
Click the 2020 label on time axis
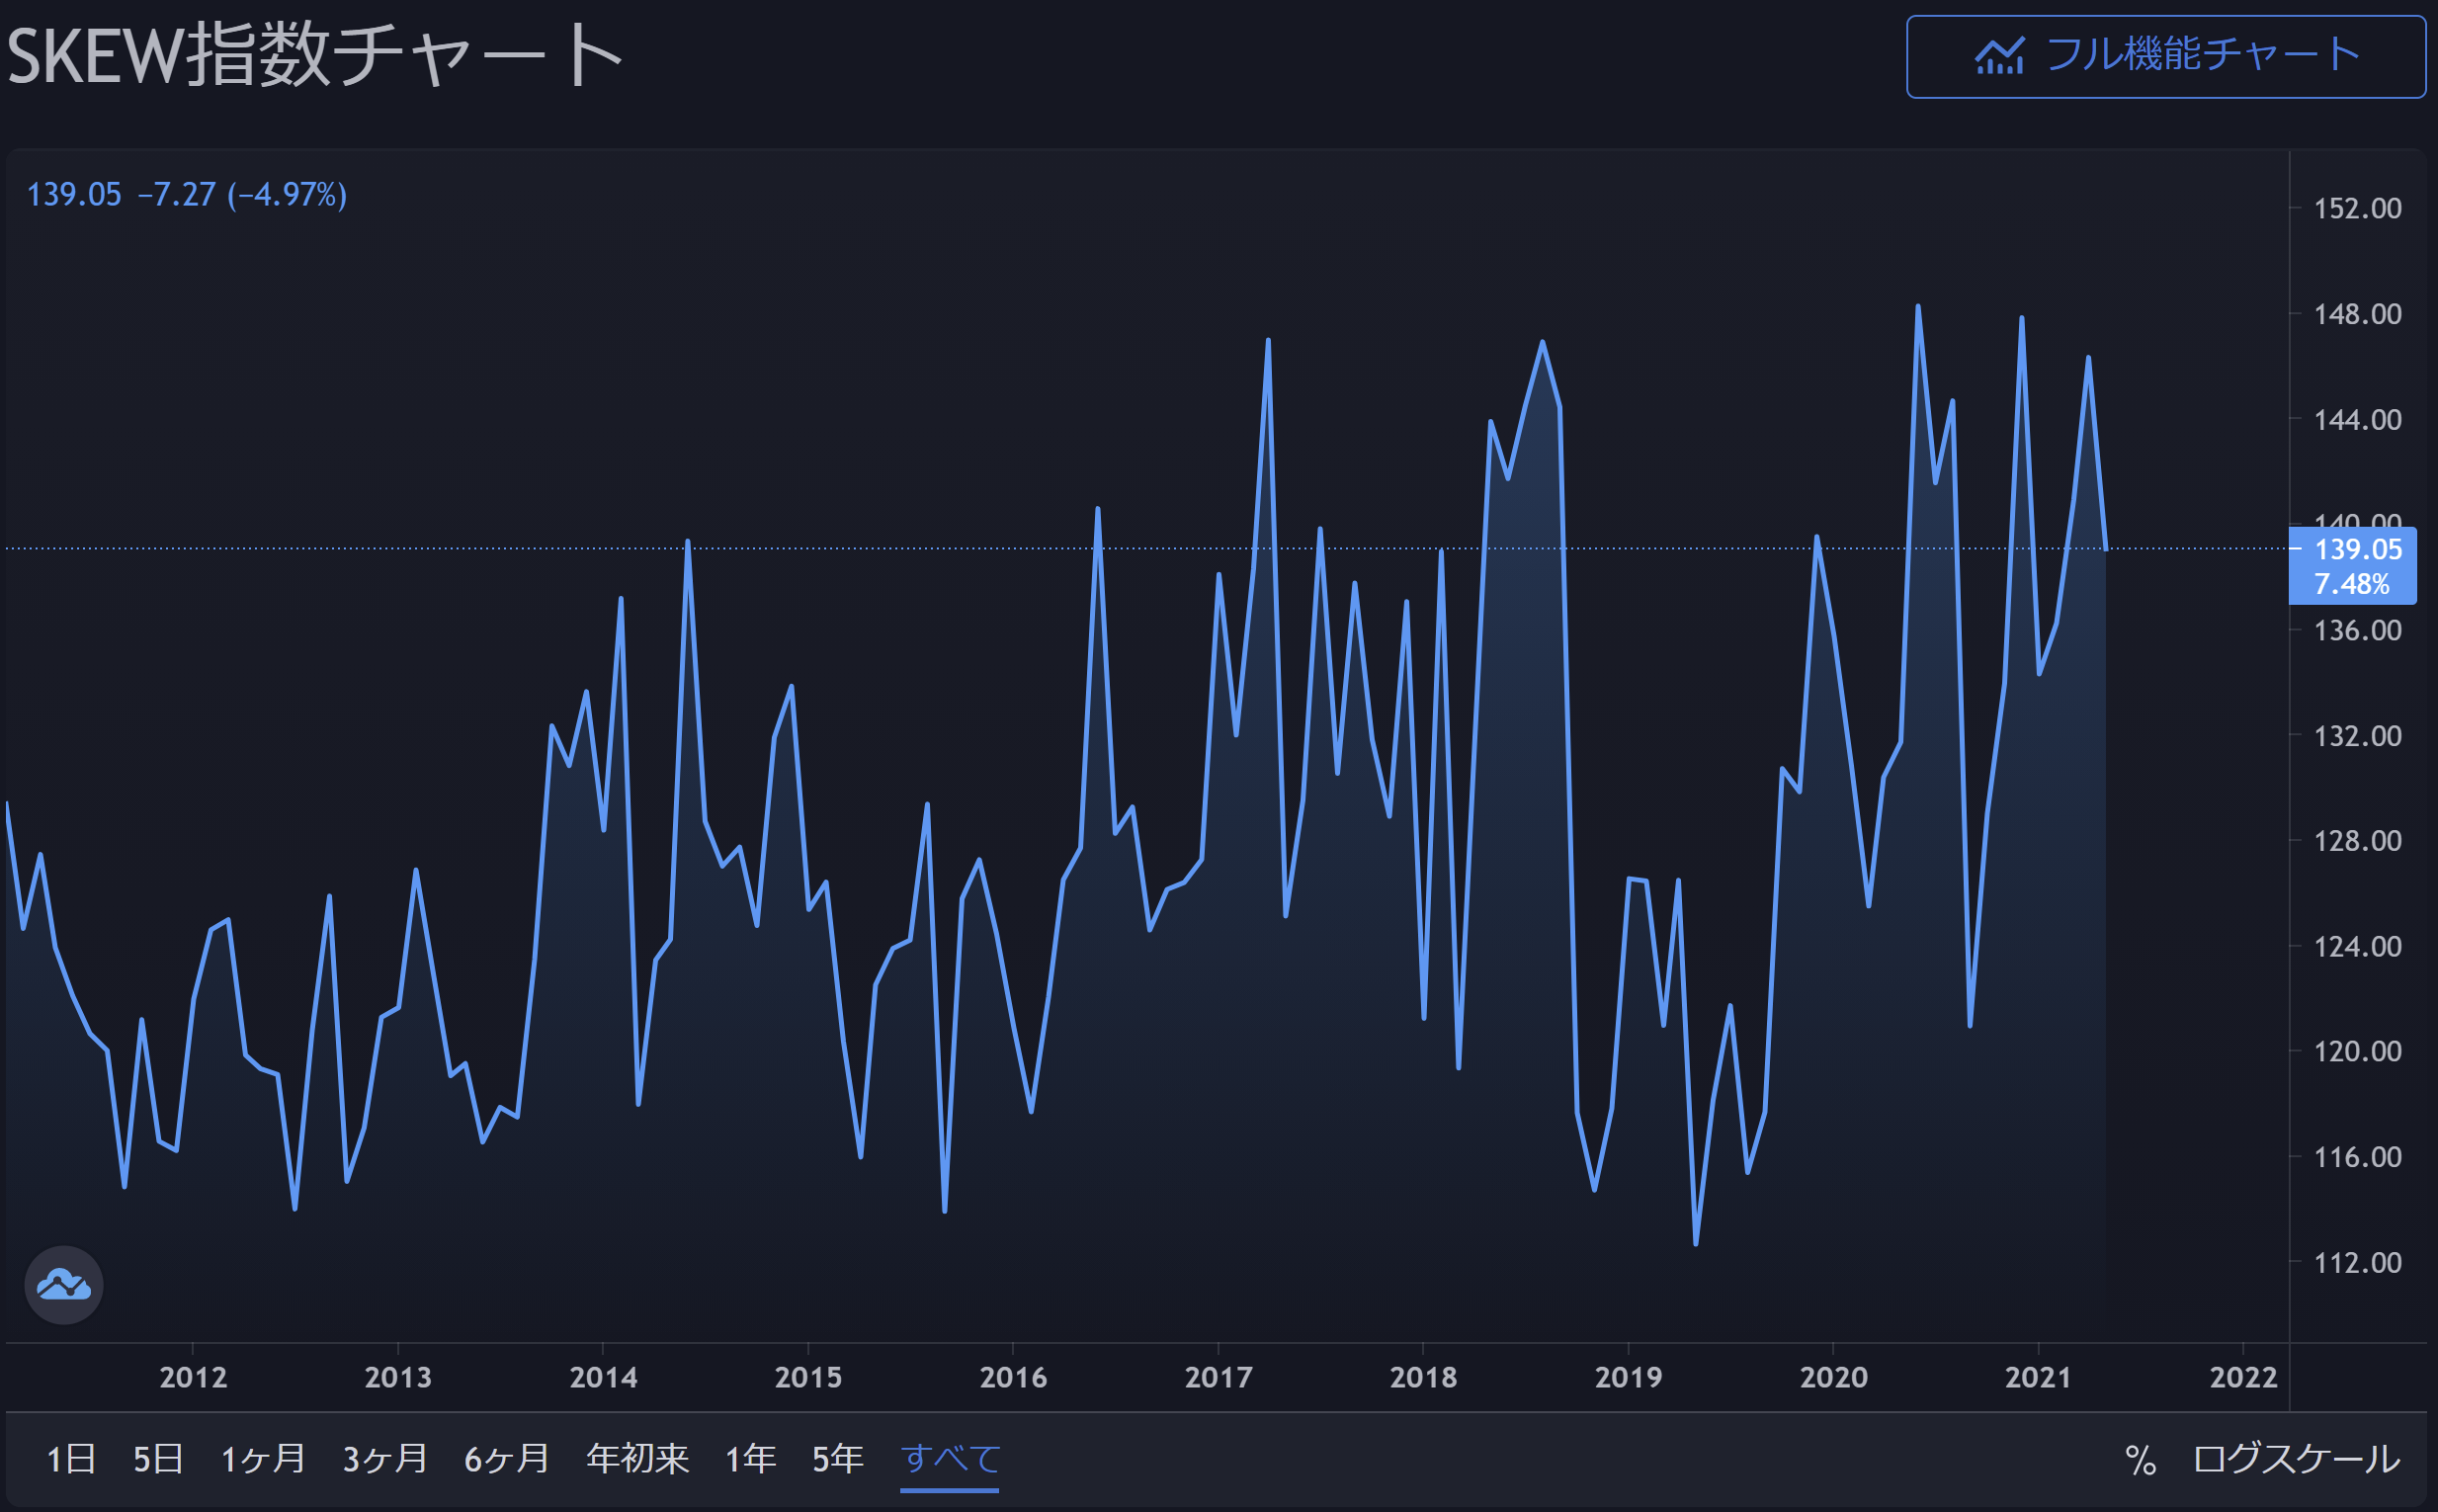(1833, 1377)
